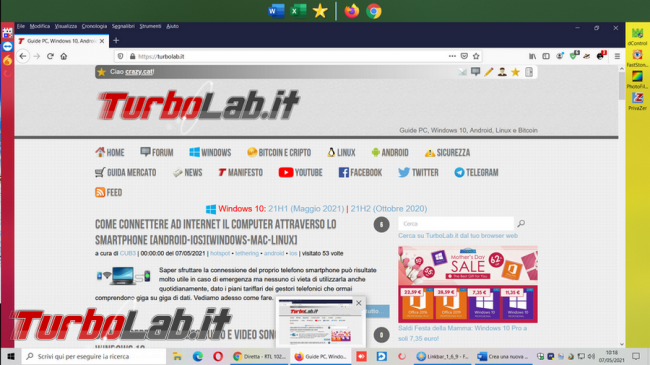
Task: Open the Visualizza menu
Action: point(65,26)
